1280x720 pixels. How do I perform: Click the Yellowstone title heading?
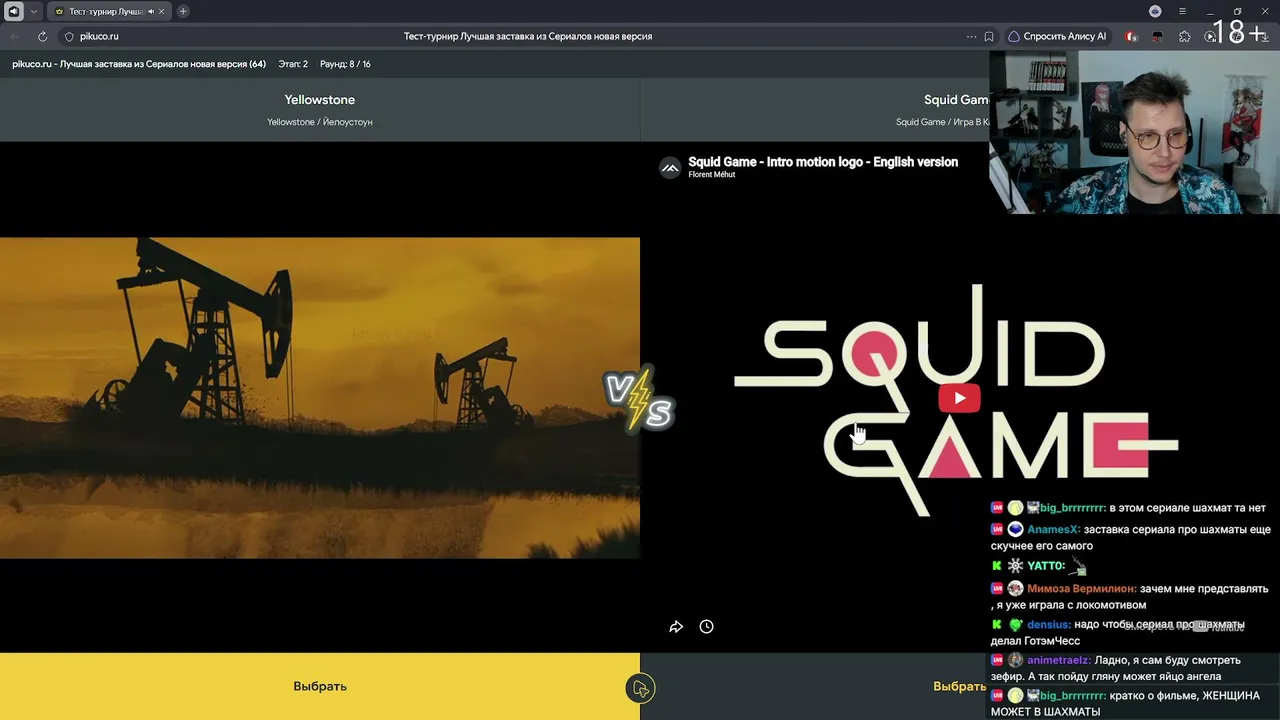tap(320, 100)
